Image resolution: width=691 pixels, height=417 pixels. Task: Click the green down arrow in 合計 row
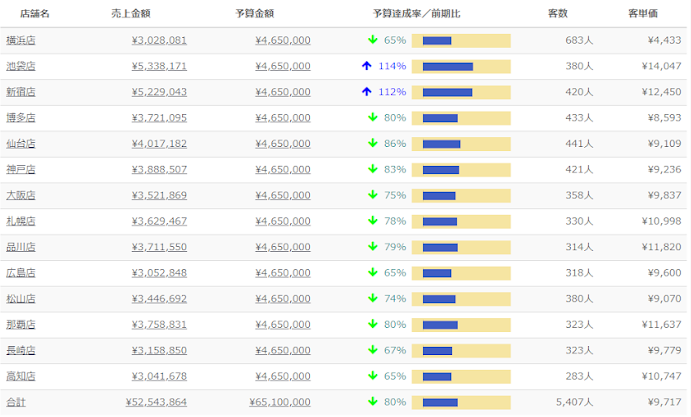point(372,401)
